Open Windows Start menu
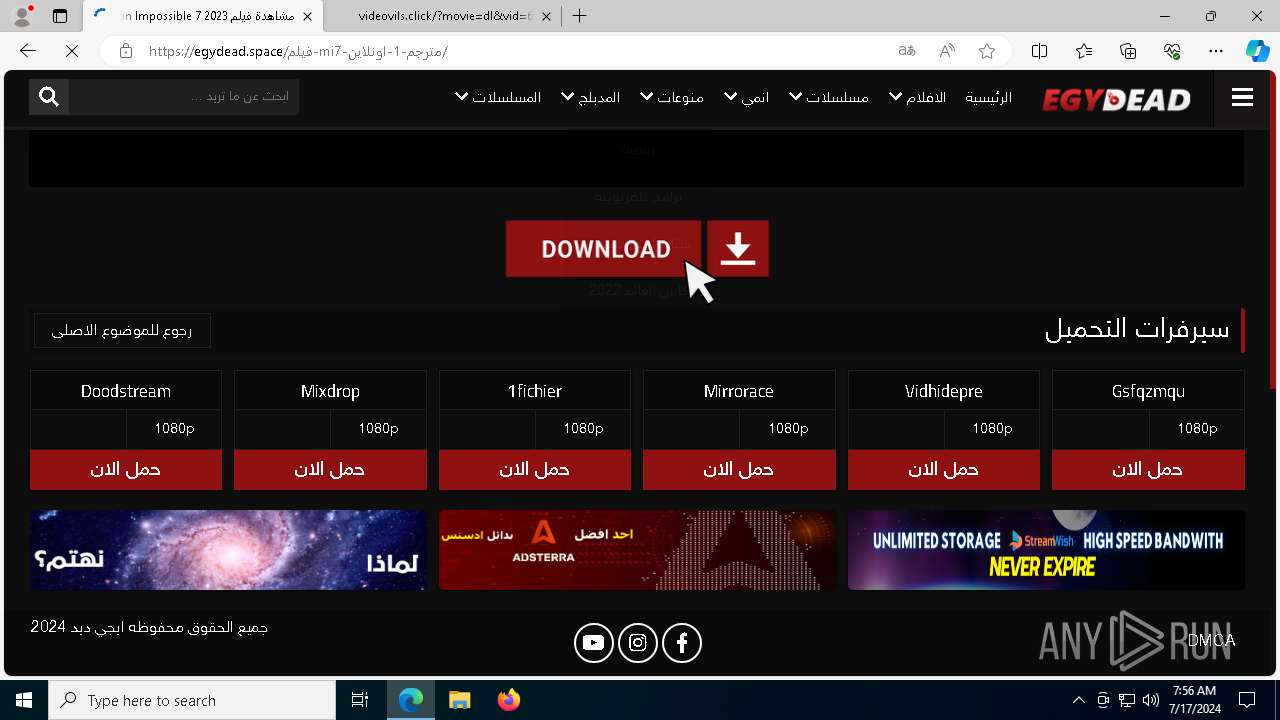Viewport: 1280px width, 720px height. [x=24, y=700]
